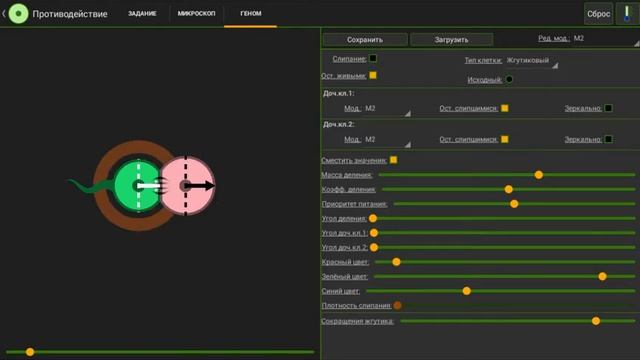Switch to the Микроскоп tab

pyautogui.click(x=196, y=13)
